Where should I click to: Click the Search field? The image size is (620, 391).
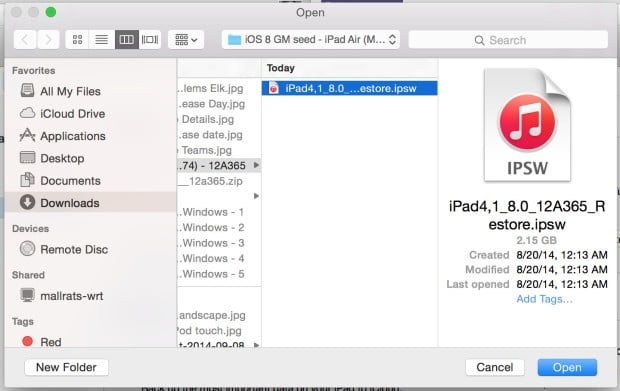[508, 40]
